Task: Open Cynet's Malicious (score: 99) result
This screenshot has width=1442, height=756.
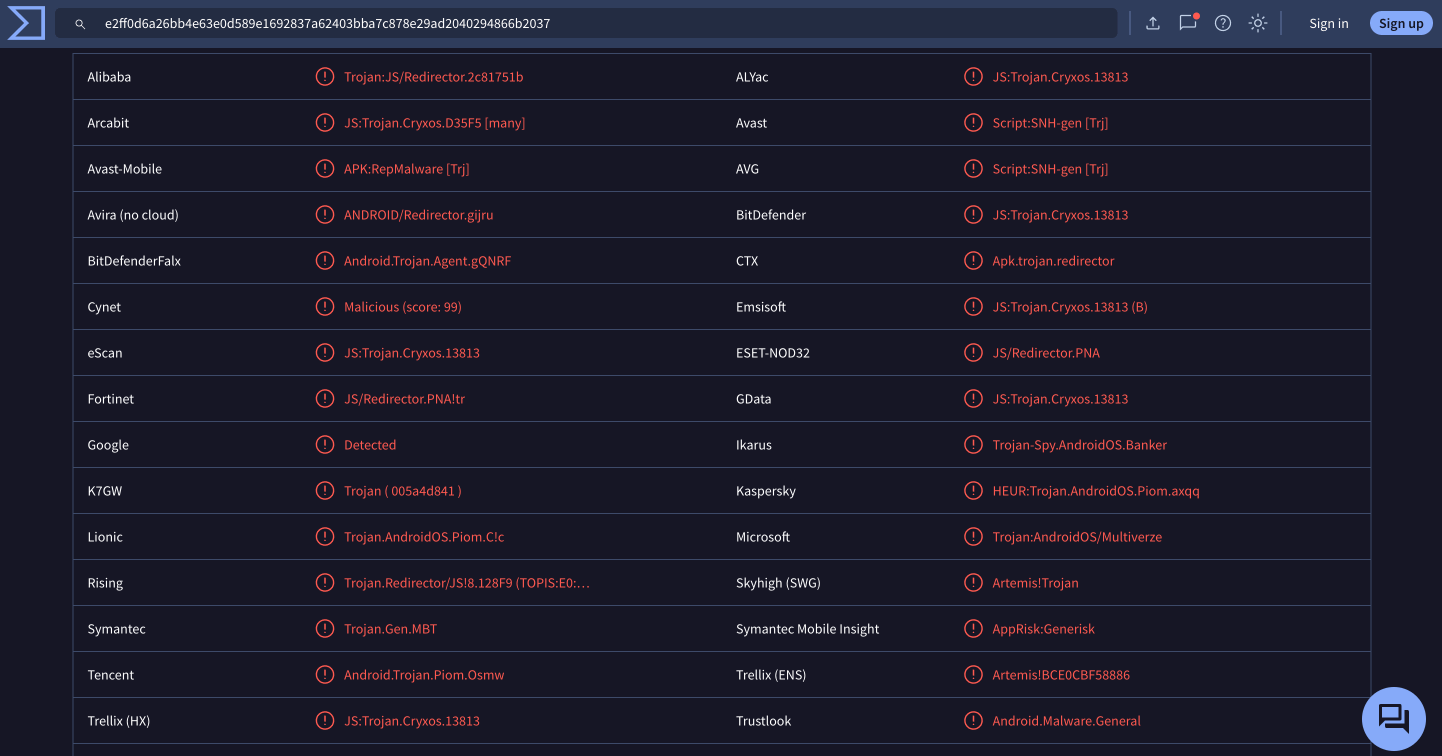Action: pos(401,306)
